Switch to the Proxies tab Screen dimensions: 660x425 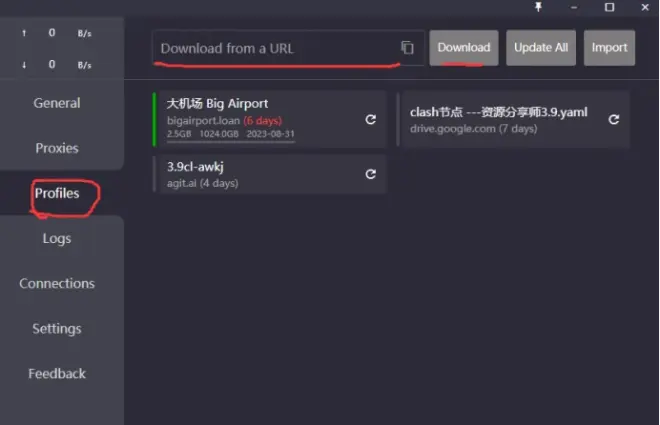(57, 148)
